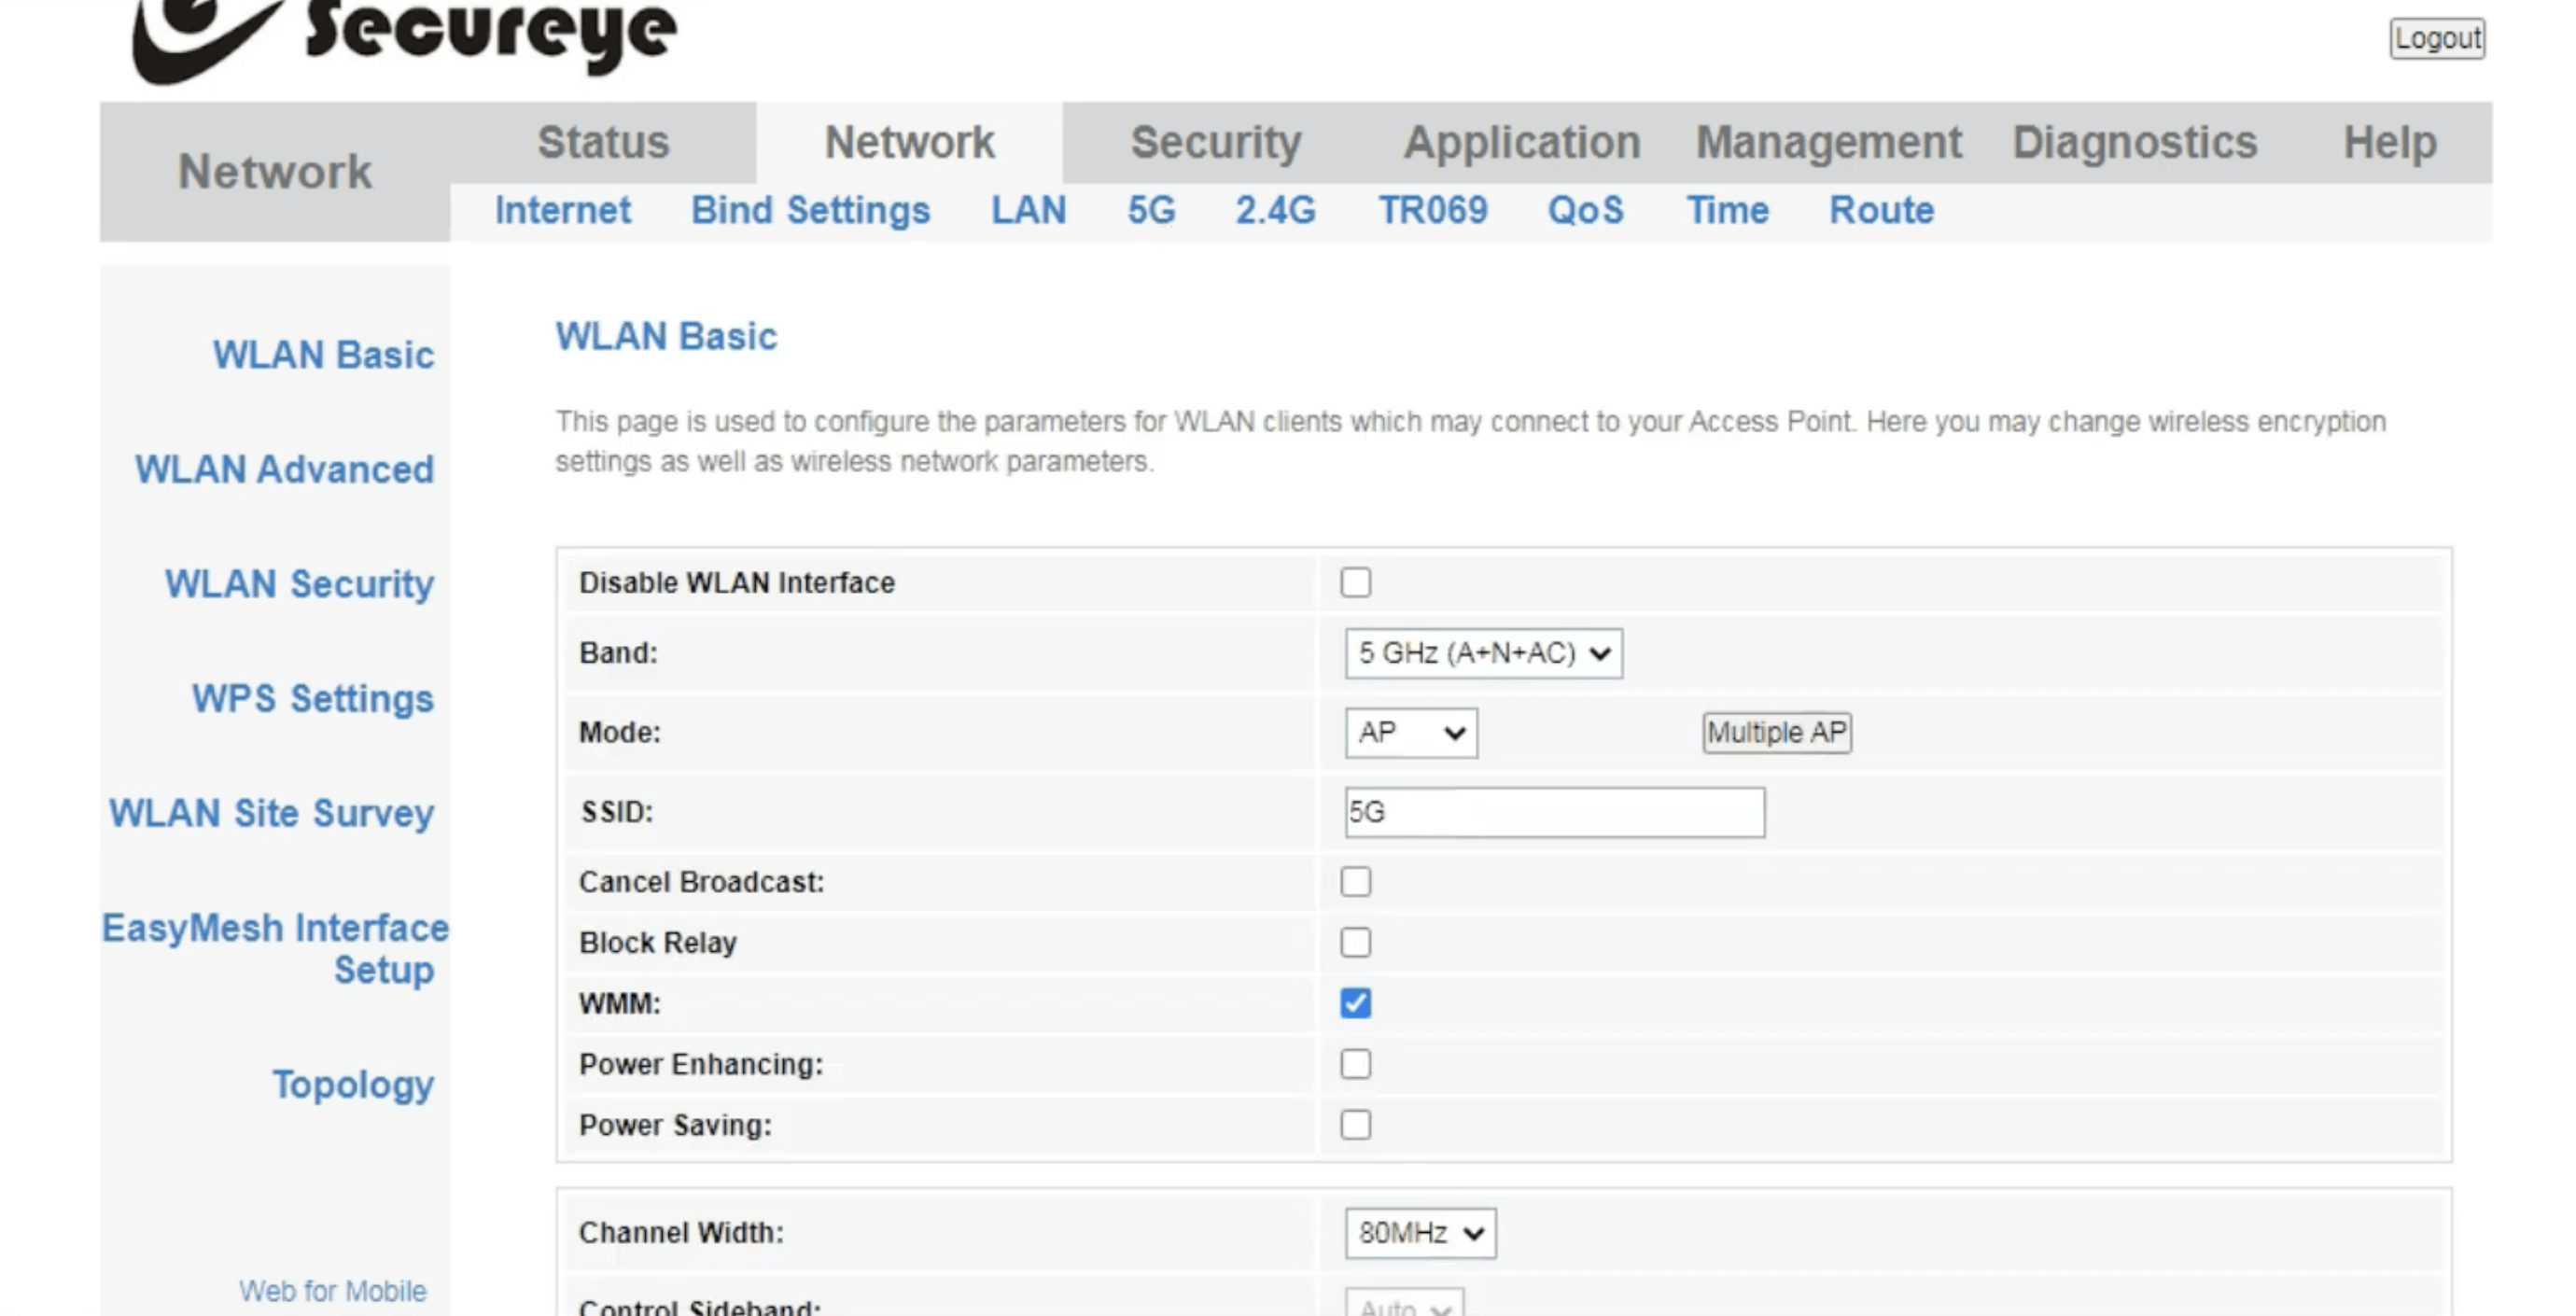Open the Channel Width dropdown
2576x1316 pixels.
1420,1233
